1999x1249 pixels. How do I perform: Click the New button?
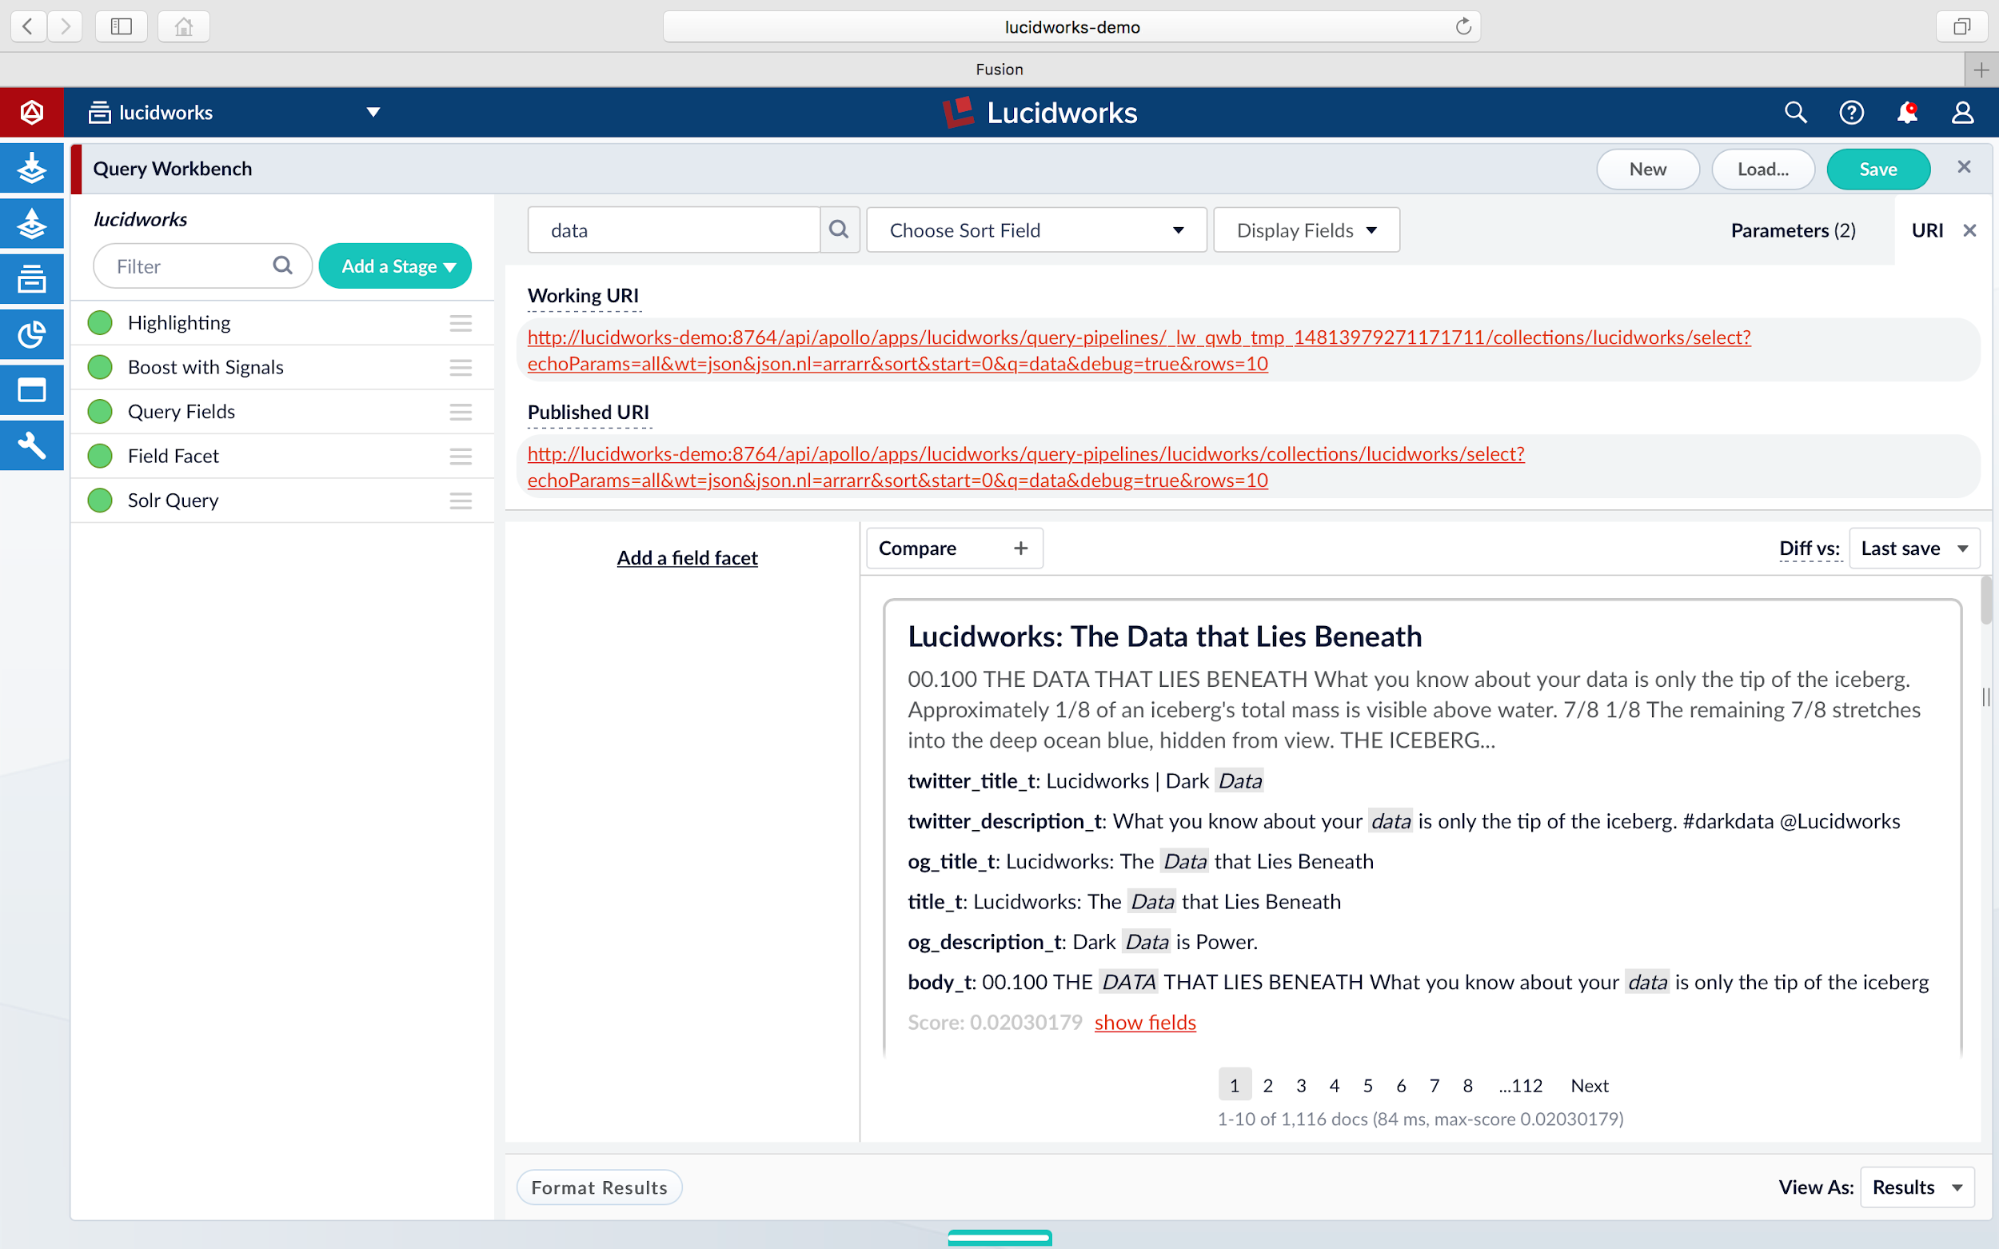point(1648,169)
